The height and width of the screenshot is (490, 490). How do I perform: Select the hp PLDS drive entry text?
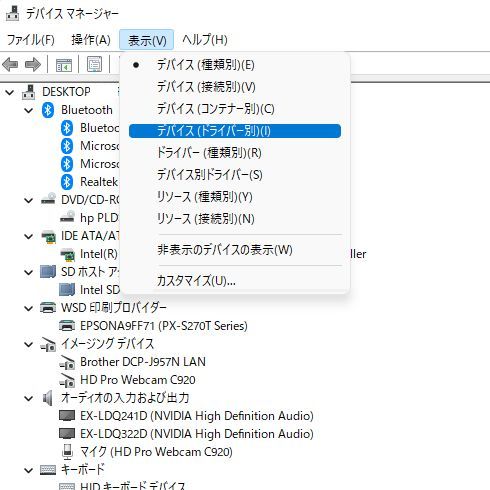click(x=99, y=218)
